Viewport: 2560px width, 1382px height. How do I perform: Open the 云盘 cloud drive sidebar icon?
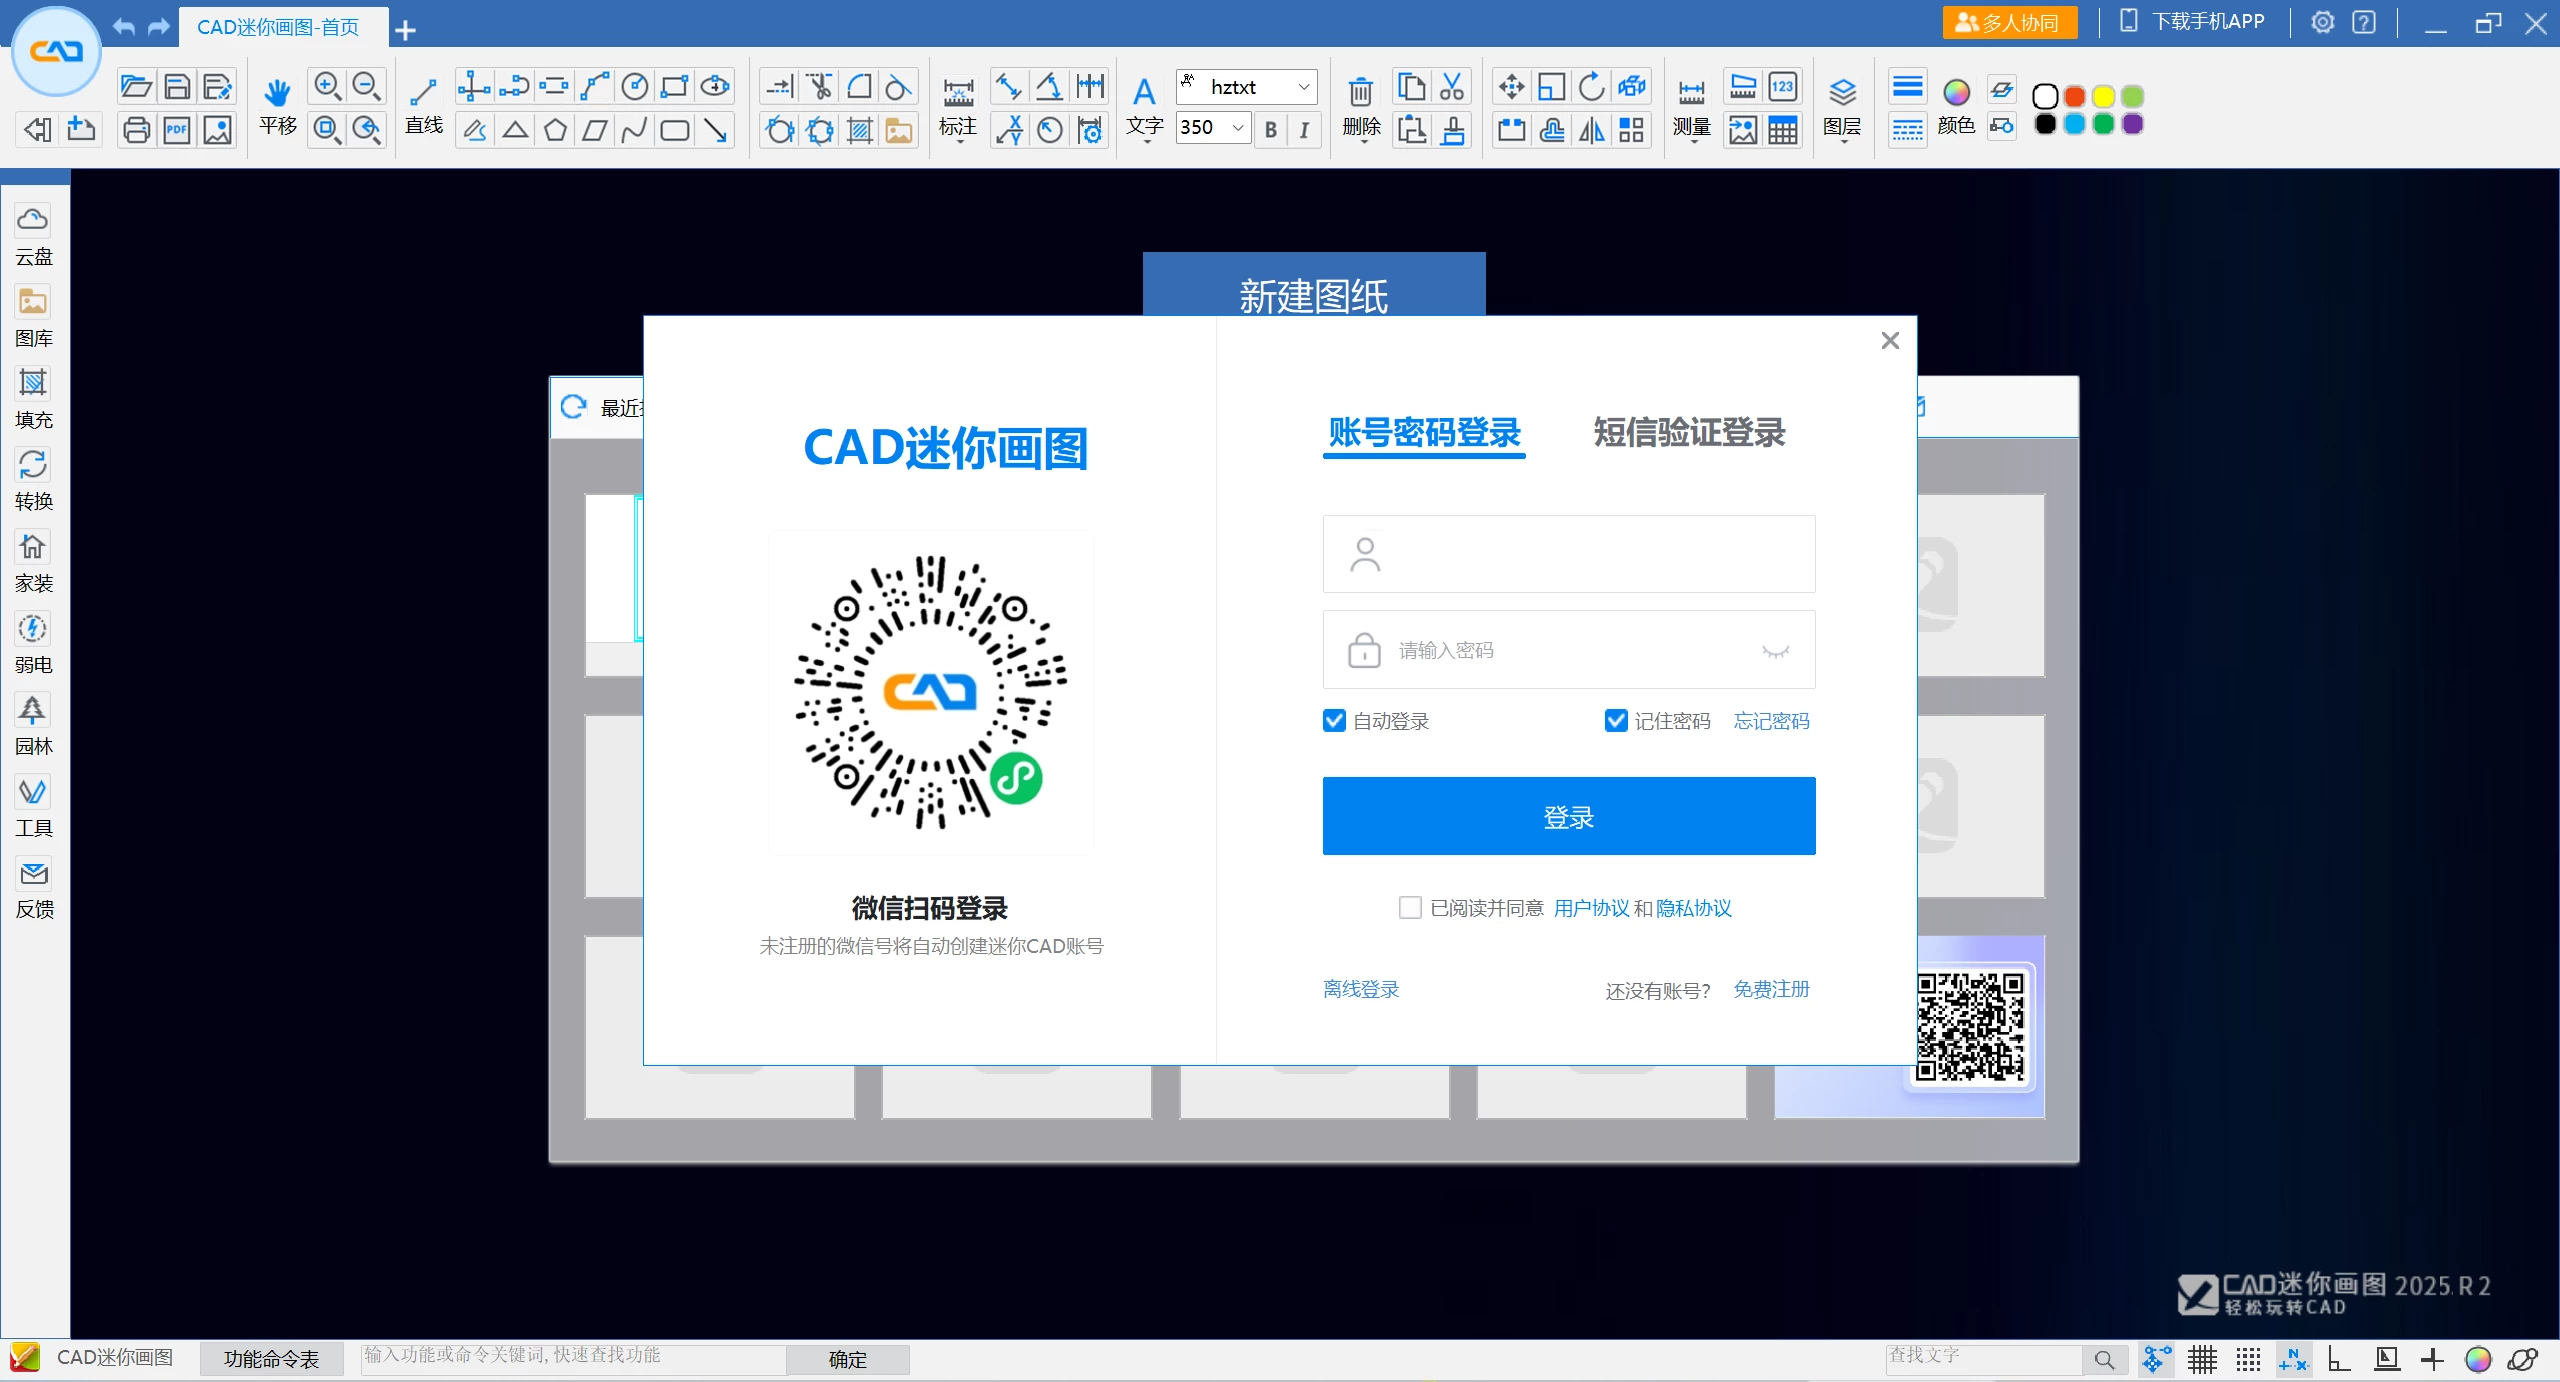33,221
